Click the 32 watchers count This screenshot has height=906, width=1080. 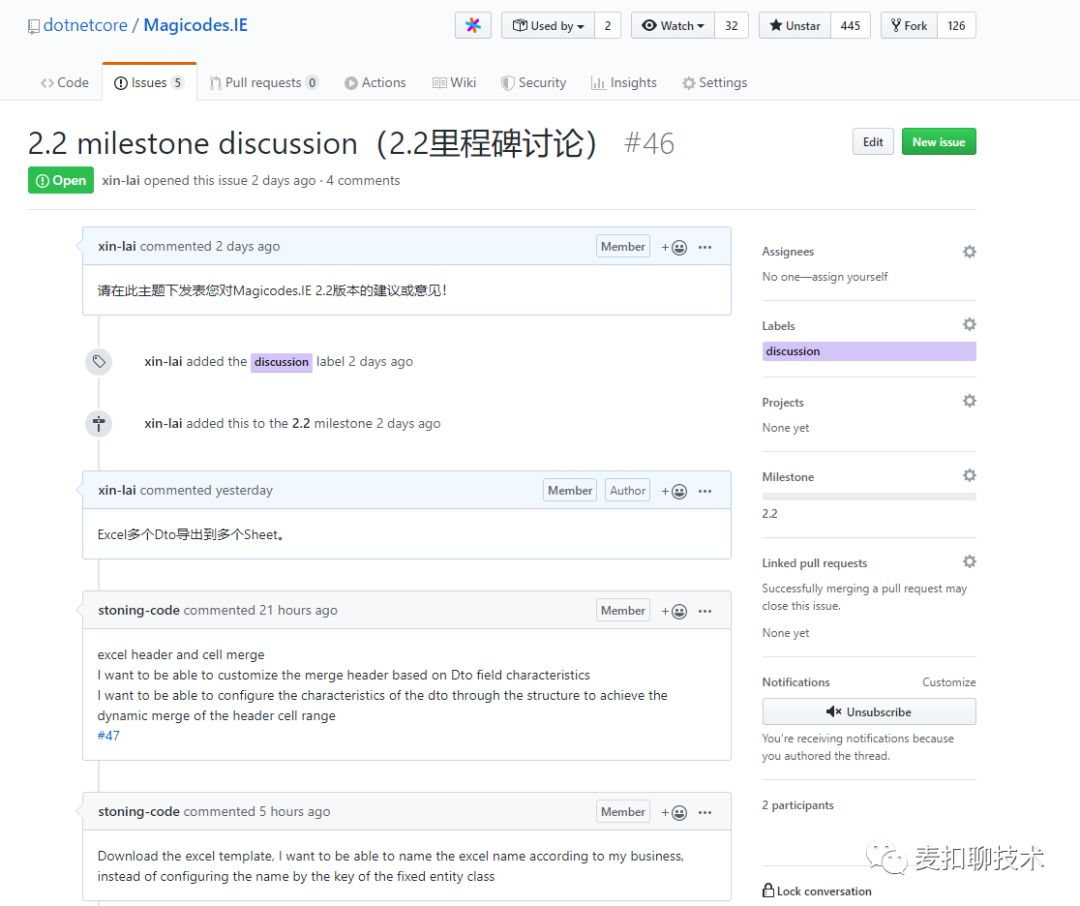tap(731, 25)
